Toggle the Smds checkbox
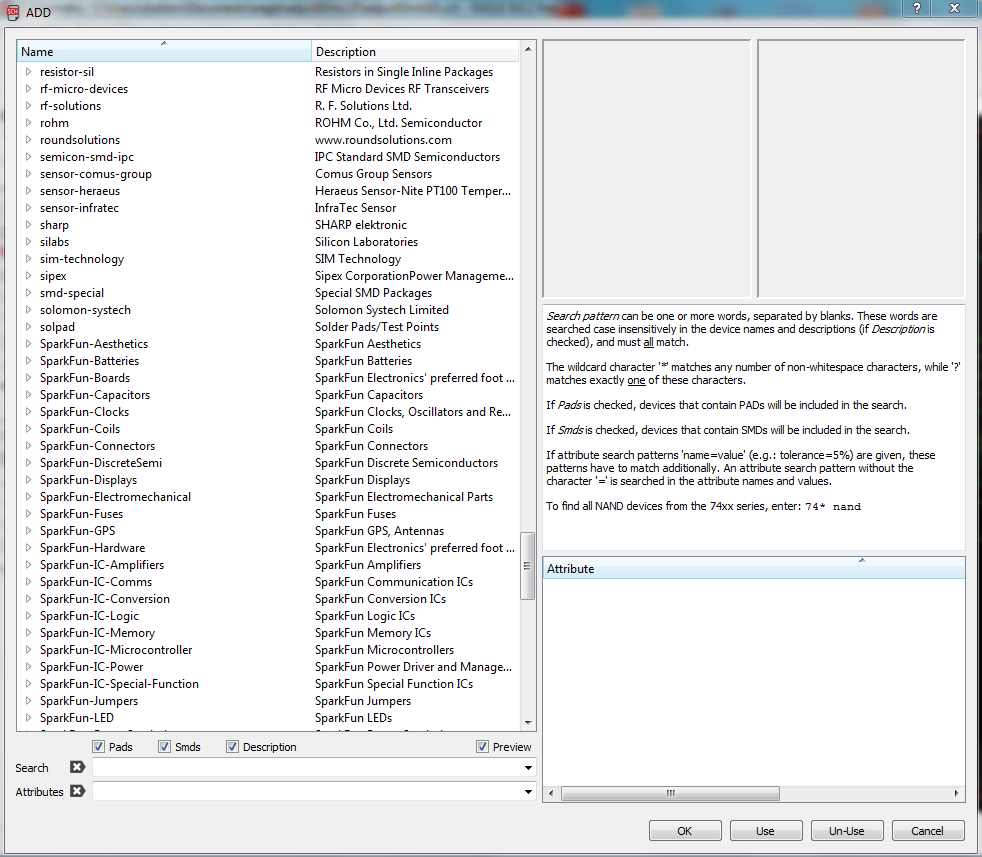 click(x=165, y=747)
